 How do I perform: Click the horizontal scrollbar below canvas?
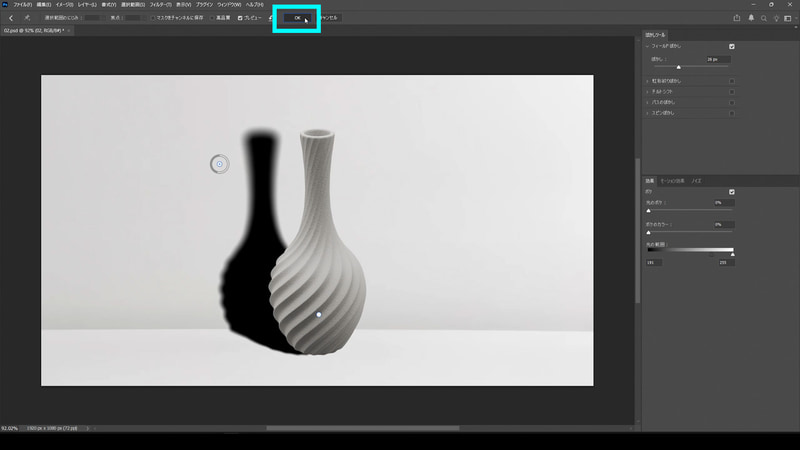pyautogui.click(x=363, y=429)
